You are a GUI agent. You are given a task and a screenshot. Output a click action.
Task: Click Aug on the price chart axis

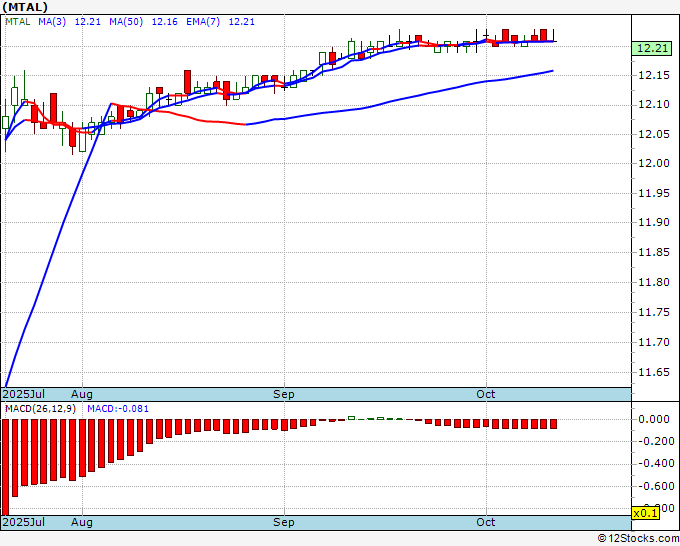82,394
